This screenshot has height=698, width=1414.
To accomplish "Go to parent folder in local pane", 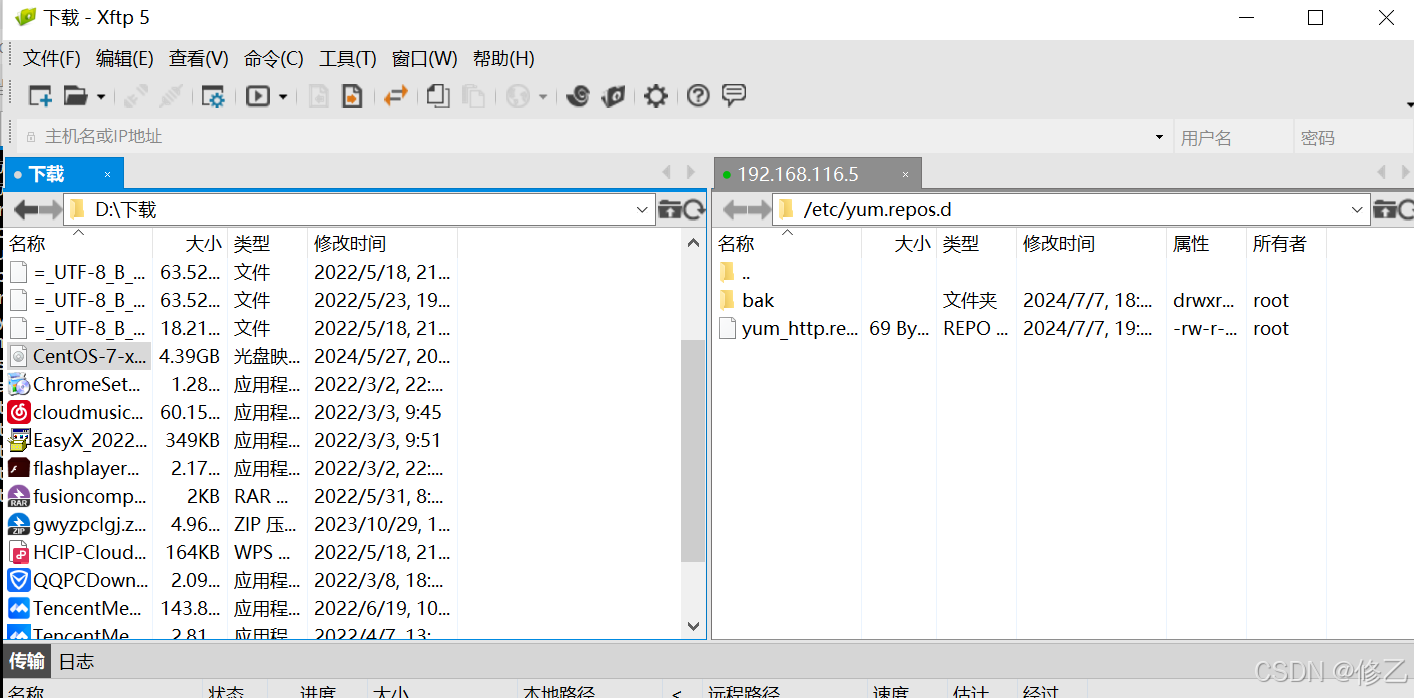I will point(670,210).
